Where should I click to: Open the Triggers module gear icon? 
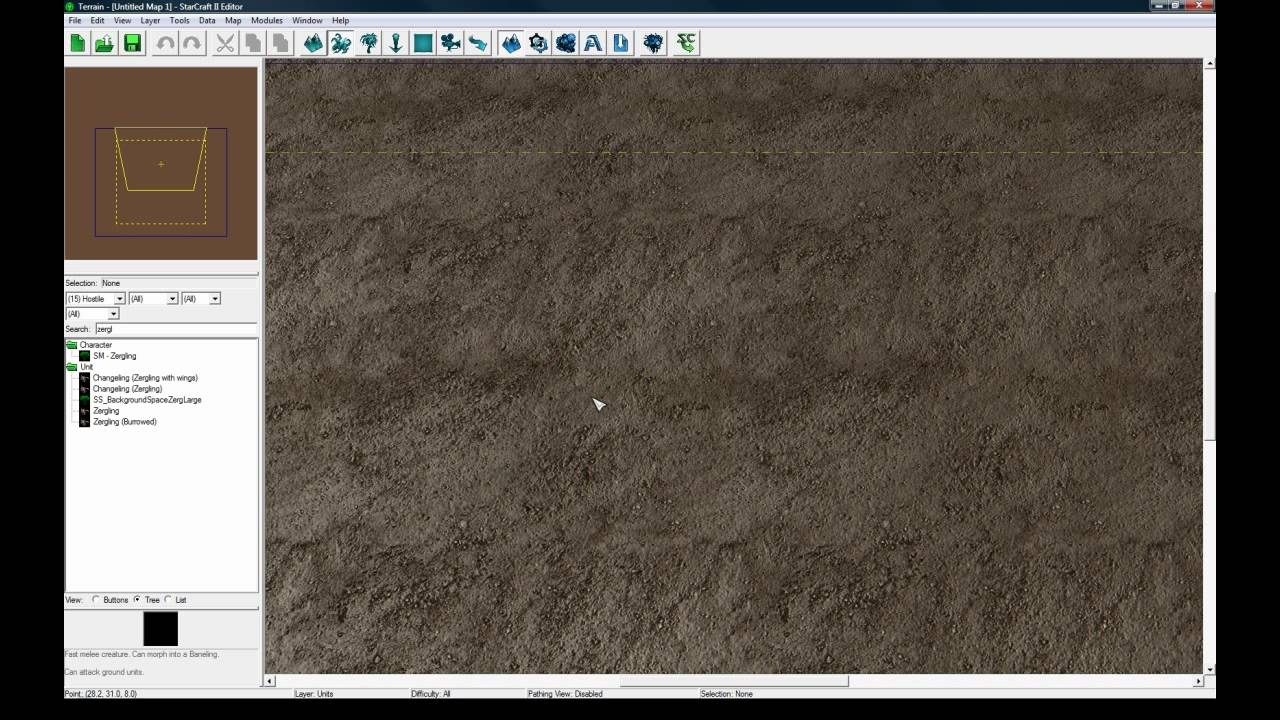539,43
